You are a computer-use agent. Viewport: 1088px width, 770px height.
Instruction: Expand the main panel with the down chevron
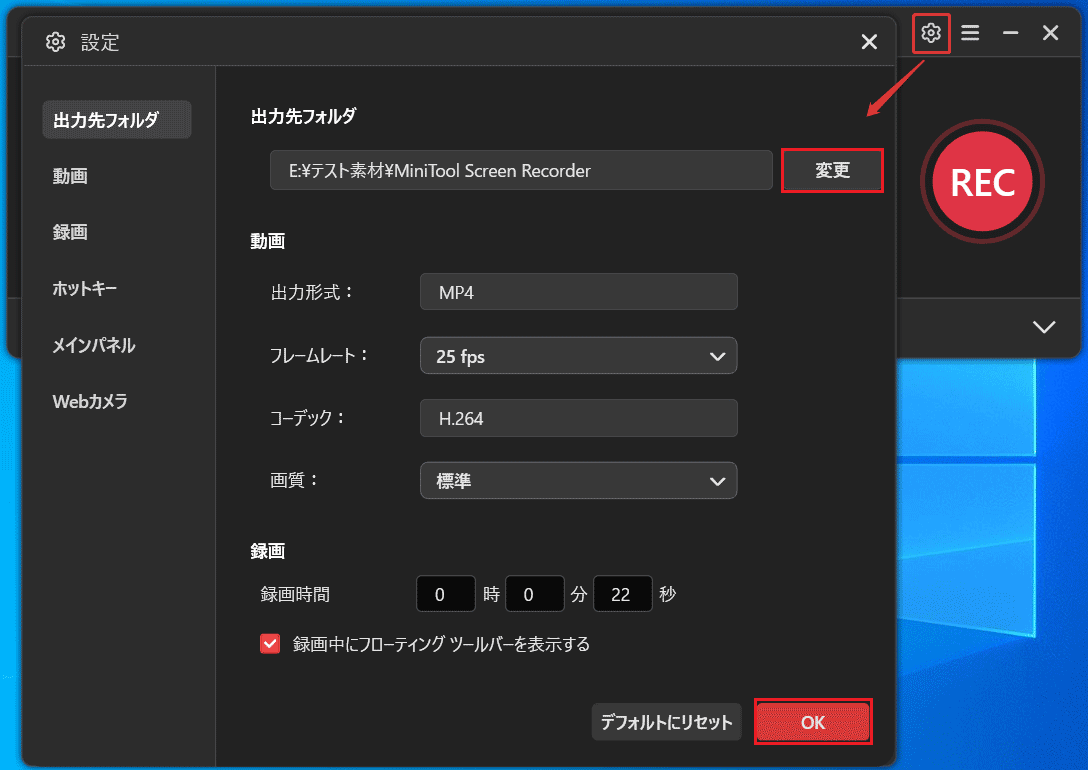[x=1044, y=327]
